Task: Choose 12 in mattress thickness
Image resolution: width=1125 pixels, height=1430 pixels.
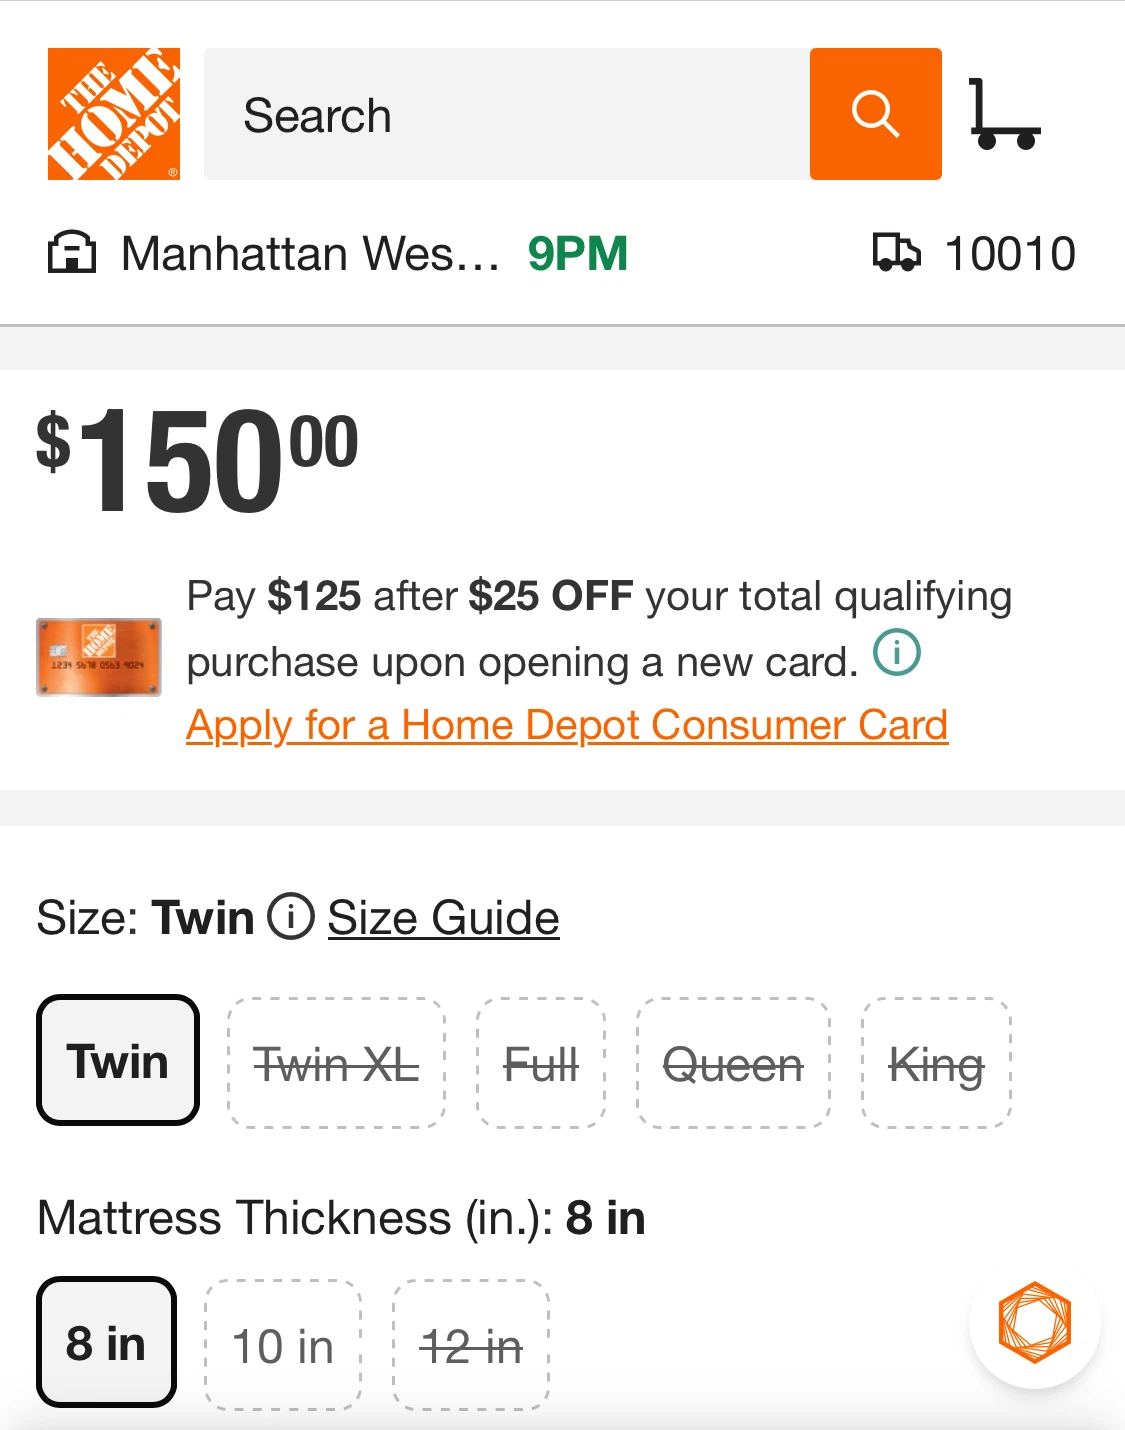Action: (471, 1345)
